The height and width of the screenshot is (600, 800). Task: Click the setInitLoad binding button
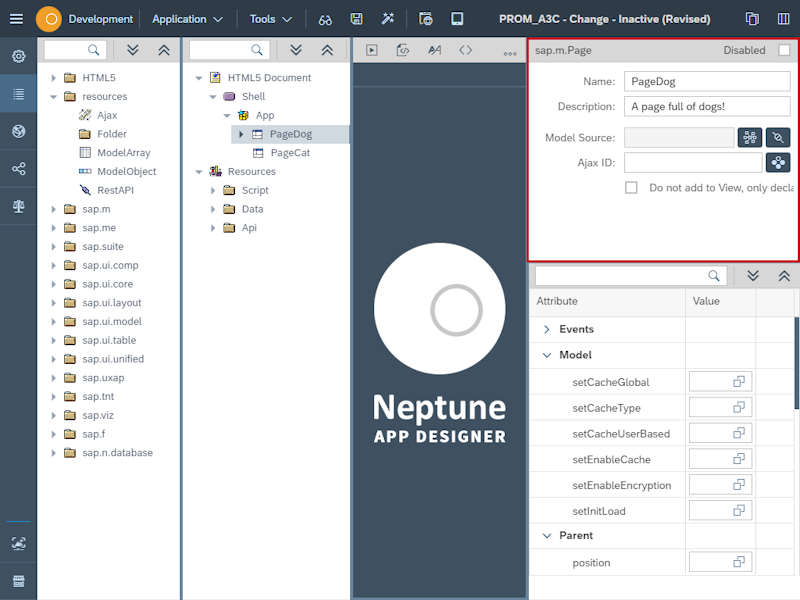(x=720, y=510)
